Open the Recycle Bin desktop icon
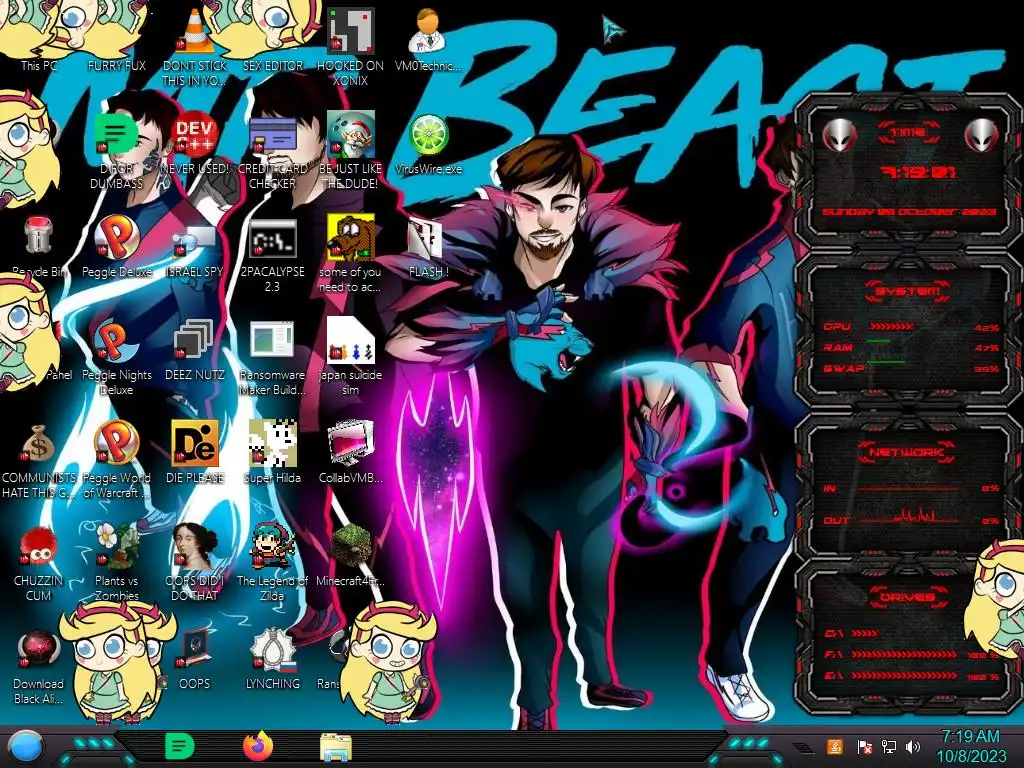 point(39,235)
